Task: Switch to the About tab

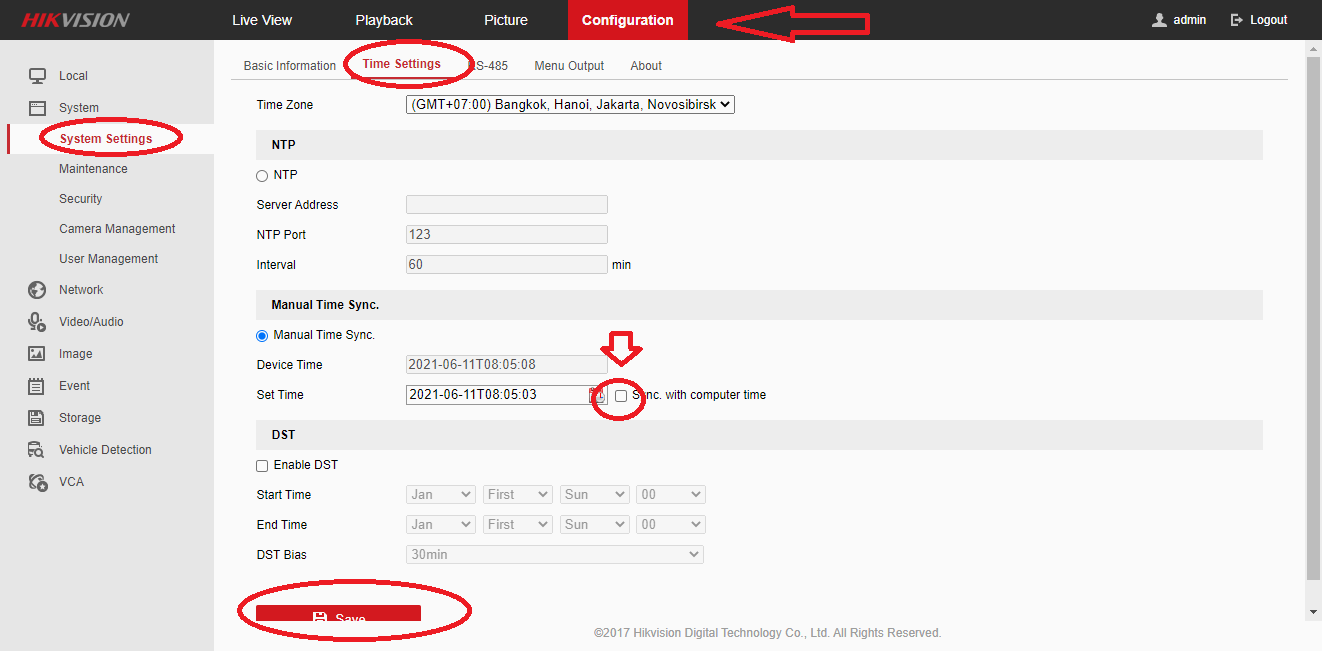Action: tap(646, 66)
